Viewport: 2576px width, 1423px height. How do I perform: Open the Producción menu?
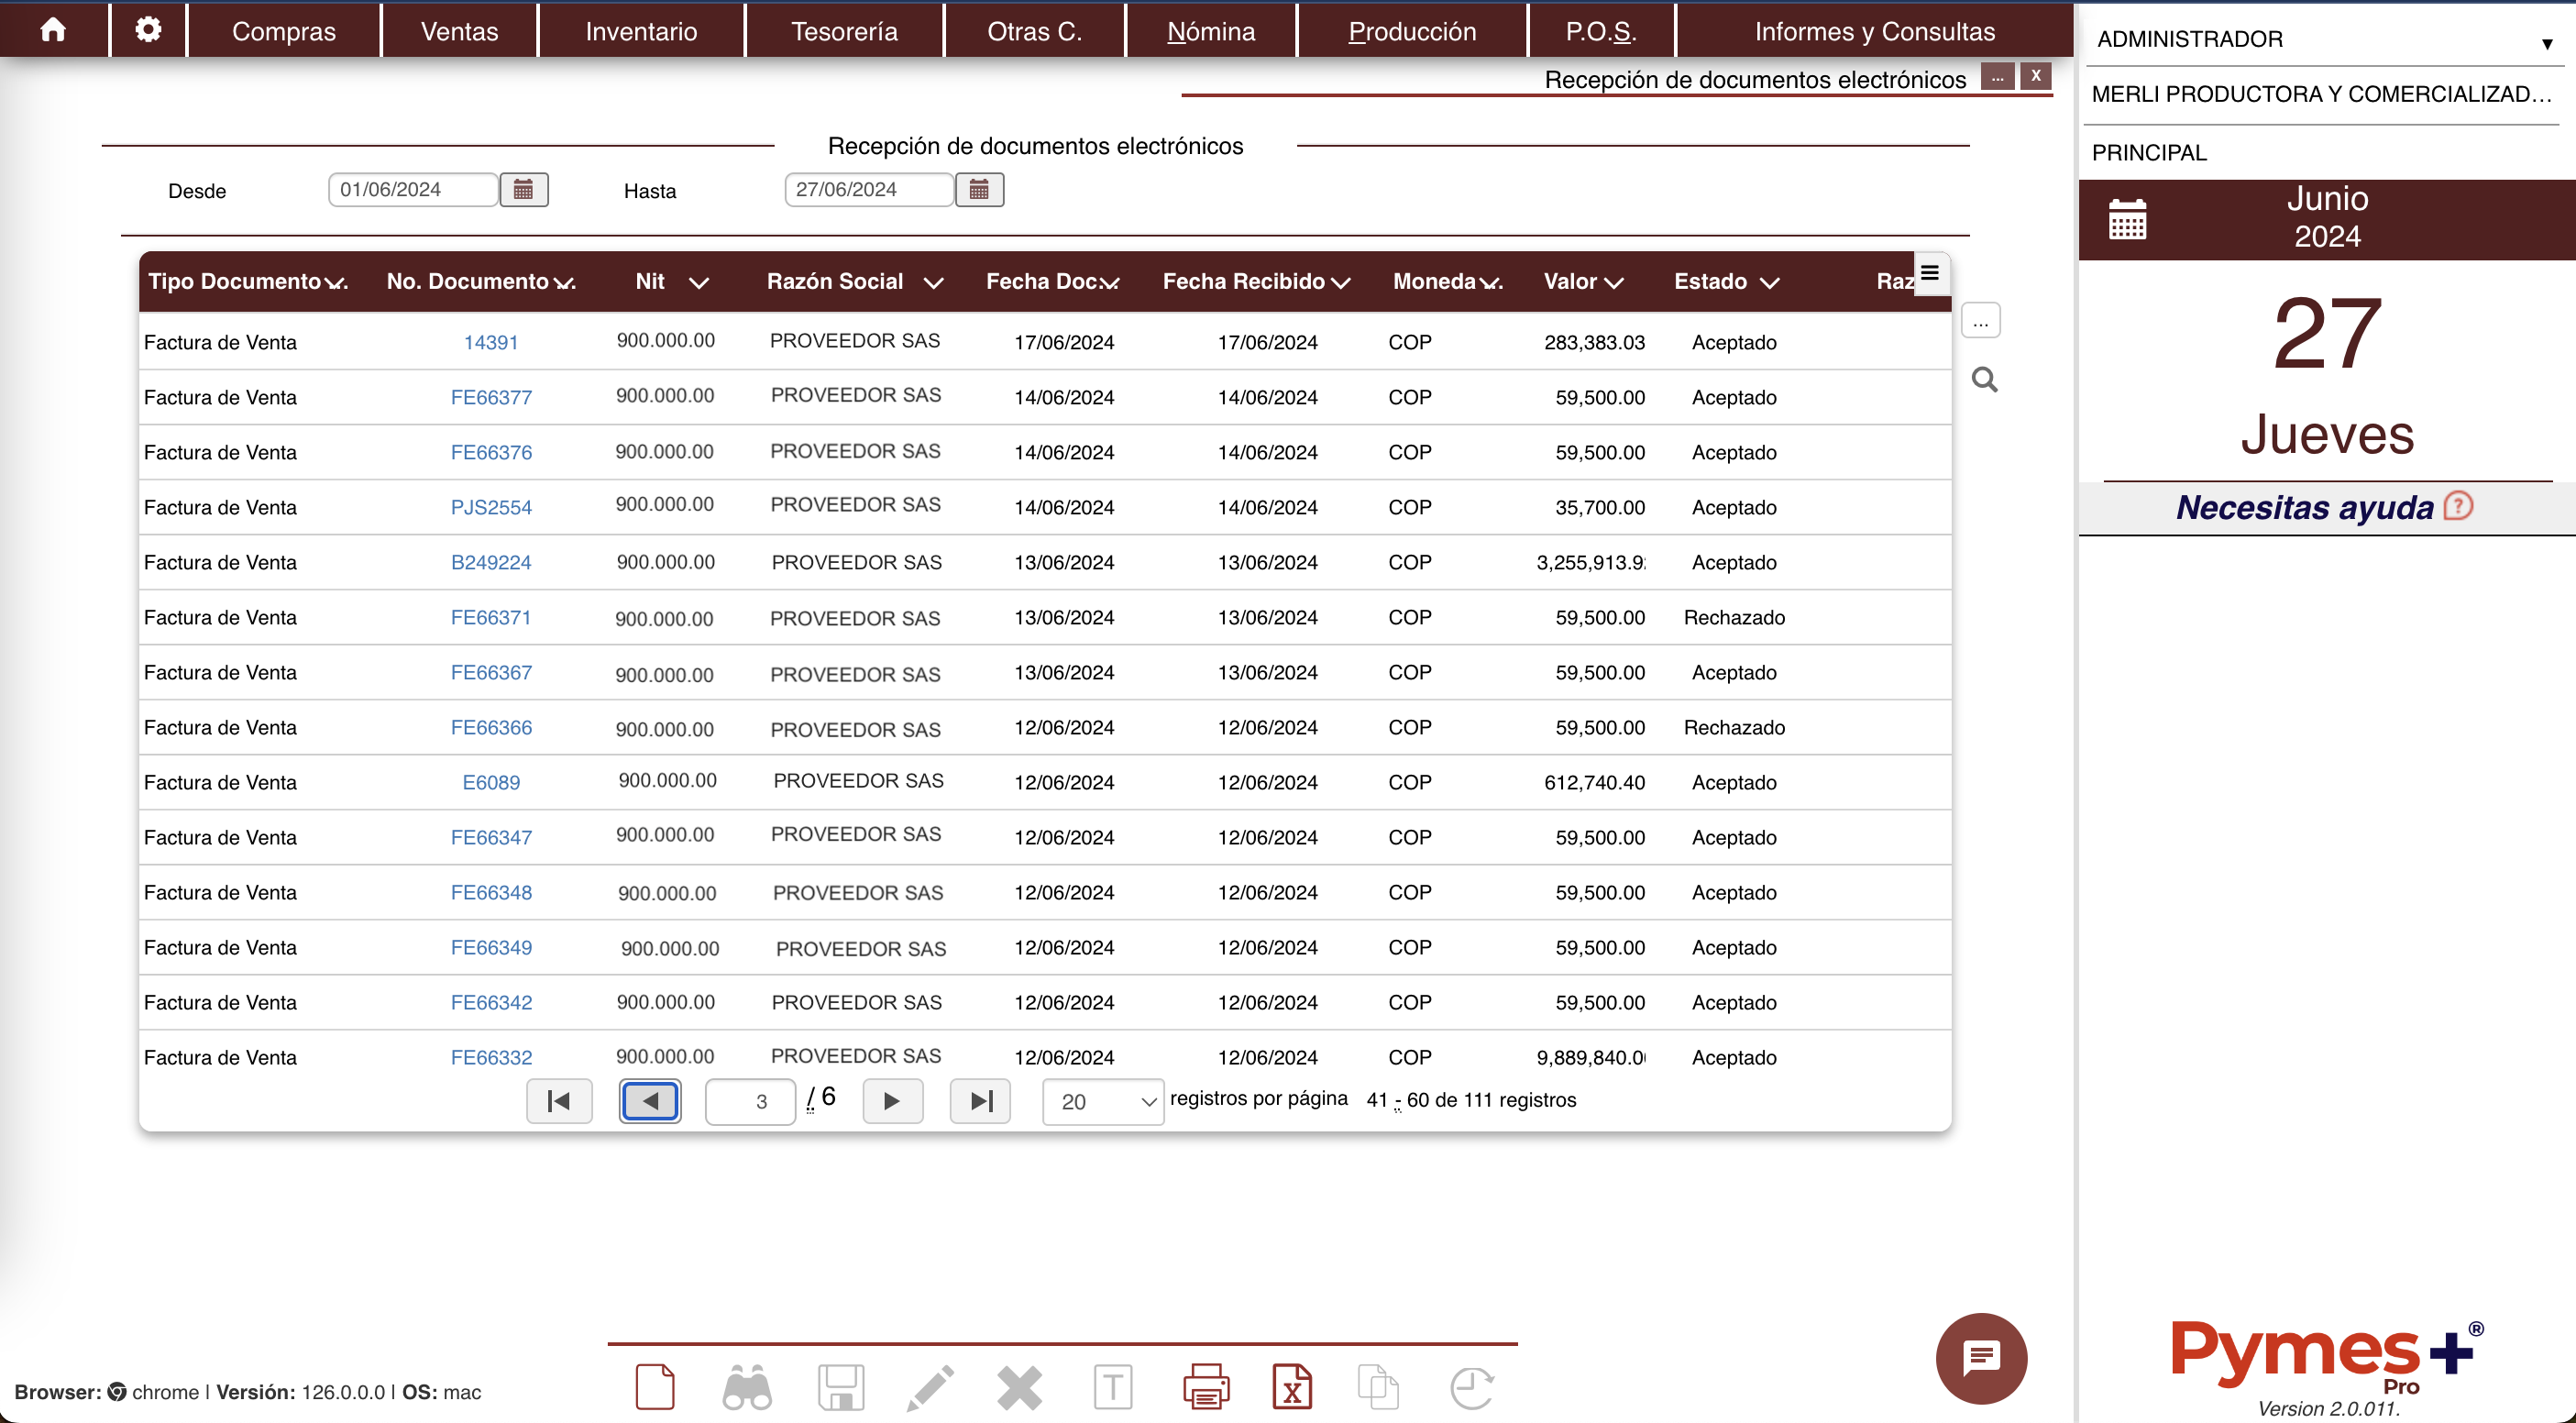click(1412, 31)
